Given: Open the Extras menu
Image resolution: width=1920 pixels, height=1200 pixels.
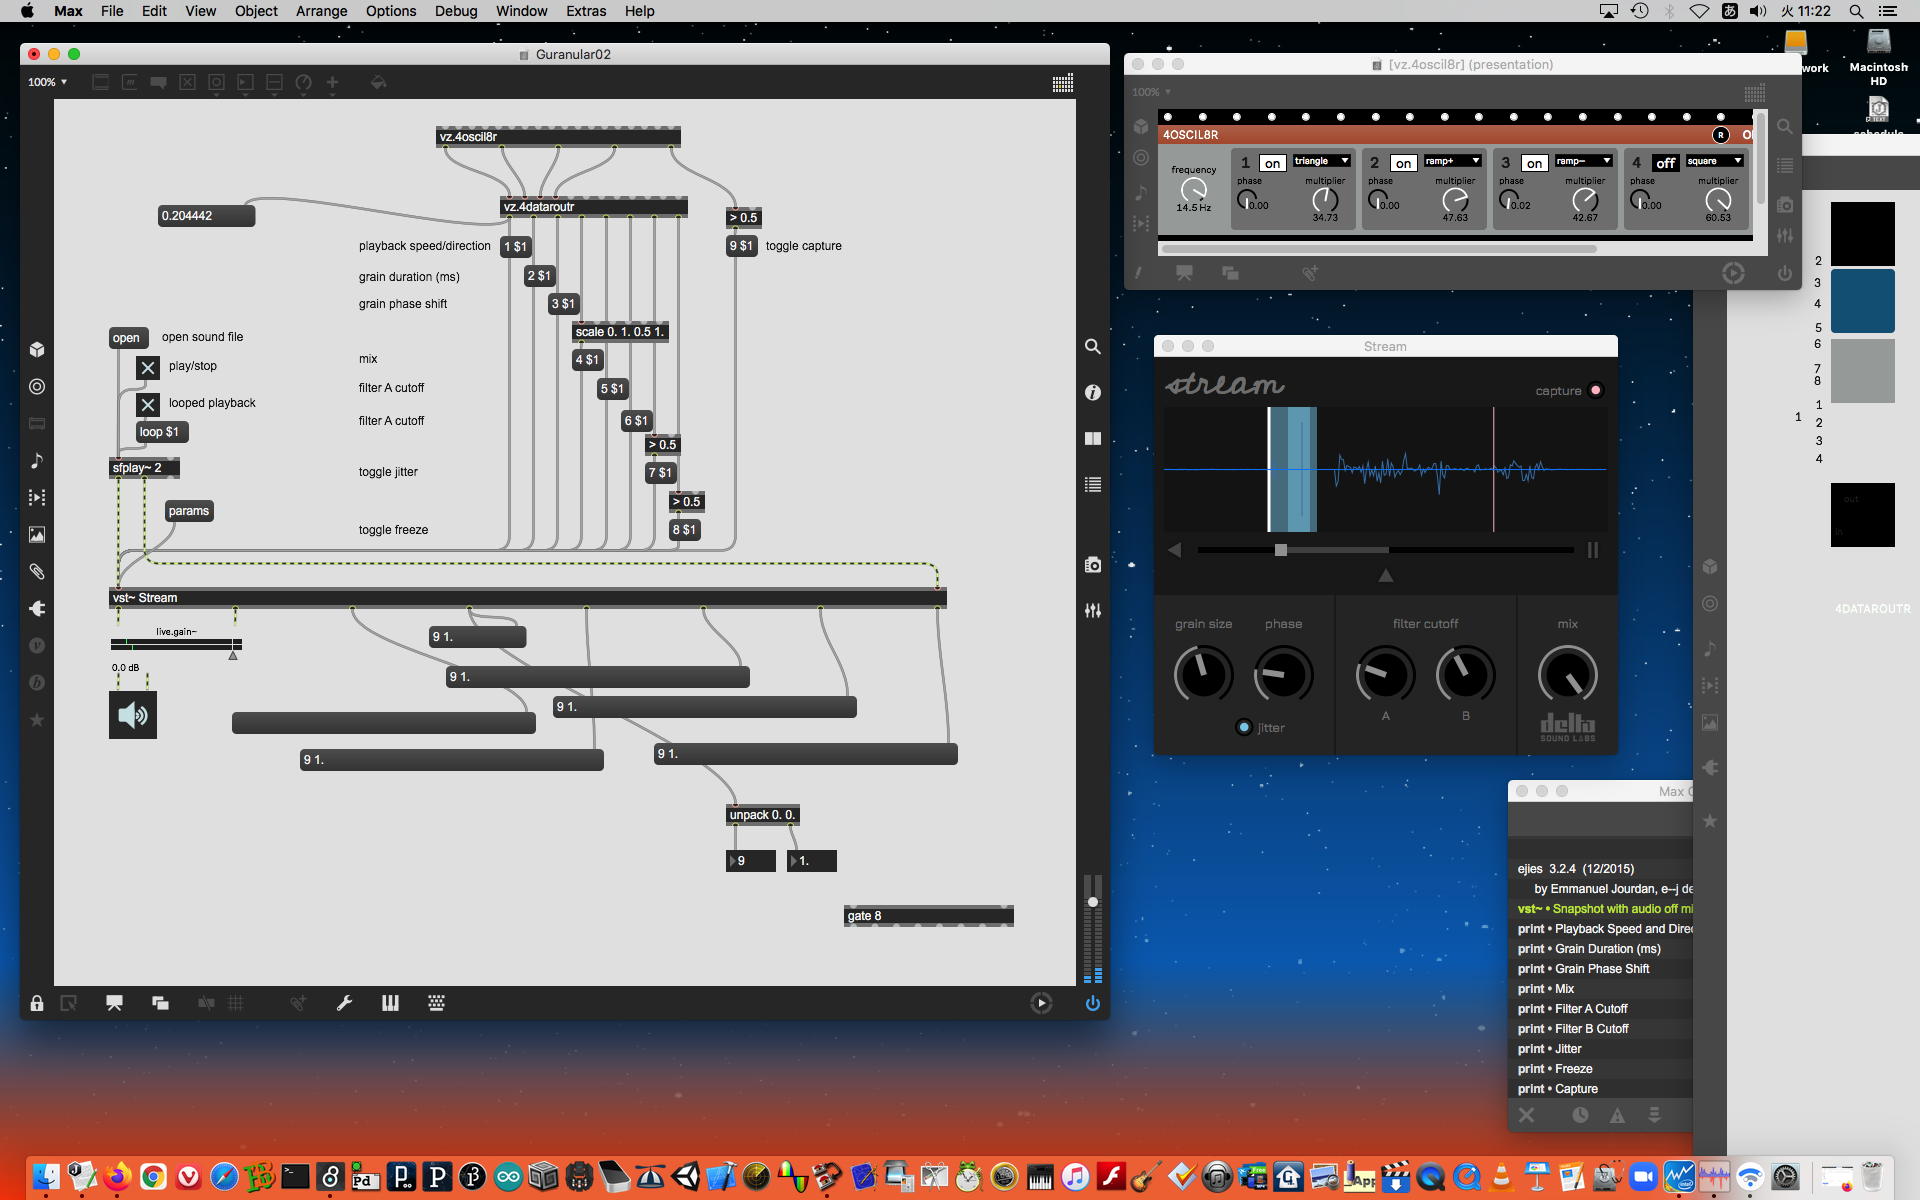Looking at the screenshot, I should 585,11.
